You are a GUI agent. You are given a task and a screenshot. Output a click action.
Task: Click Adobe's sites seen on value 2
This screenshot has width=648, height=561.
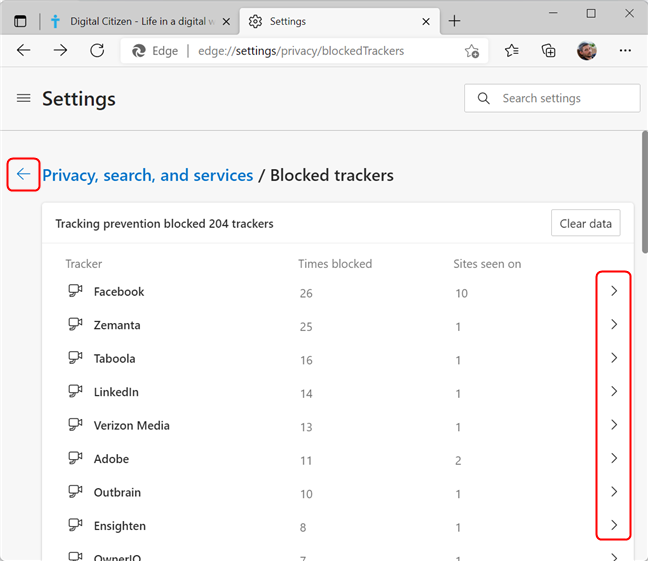[458, 461]
